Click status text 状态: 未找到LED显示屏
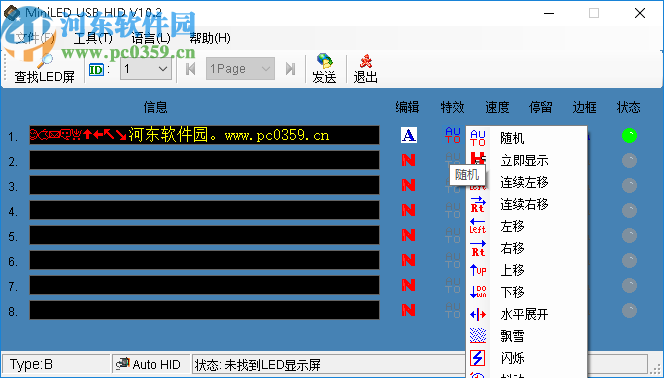Screen dimensions: 664x378 point(257,364)
